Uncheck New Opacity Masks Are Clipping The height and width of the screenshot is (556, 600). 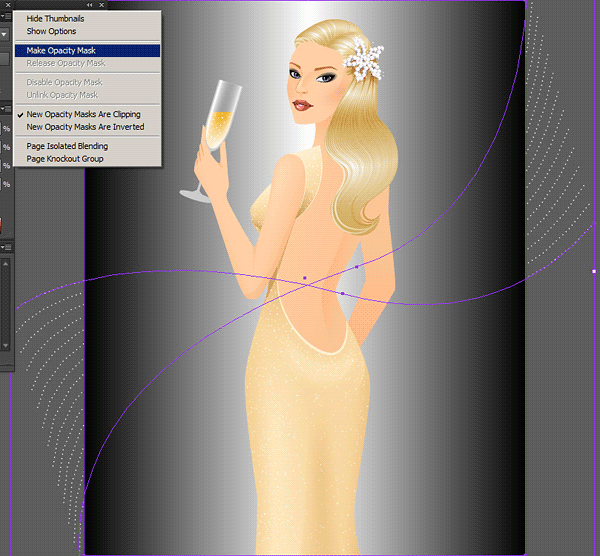pos(83,114)
